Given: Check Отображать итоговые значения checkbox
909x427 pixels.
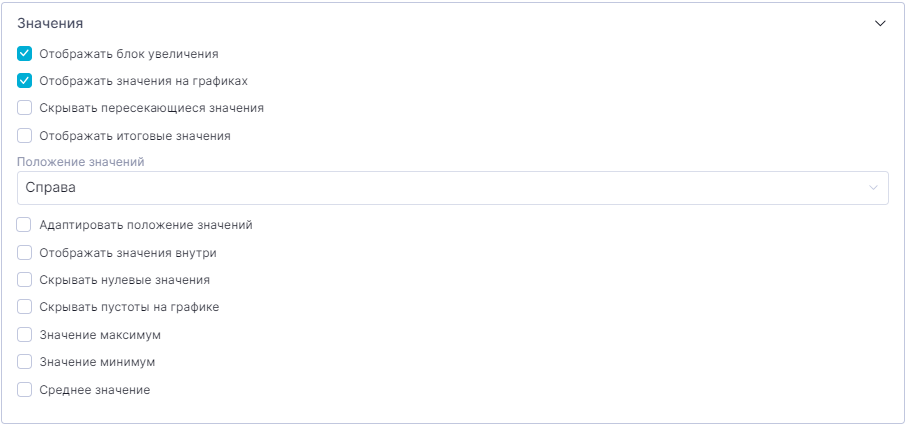Looking at the screenshot, I should tap(25, 135).
